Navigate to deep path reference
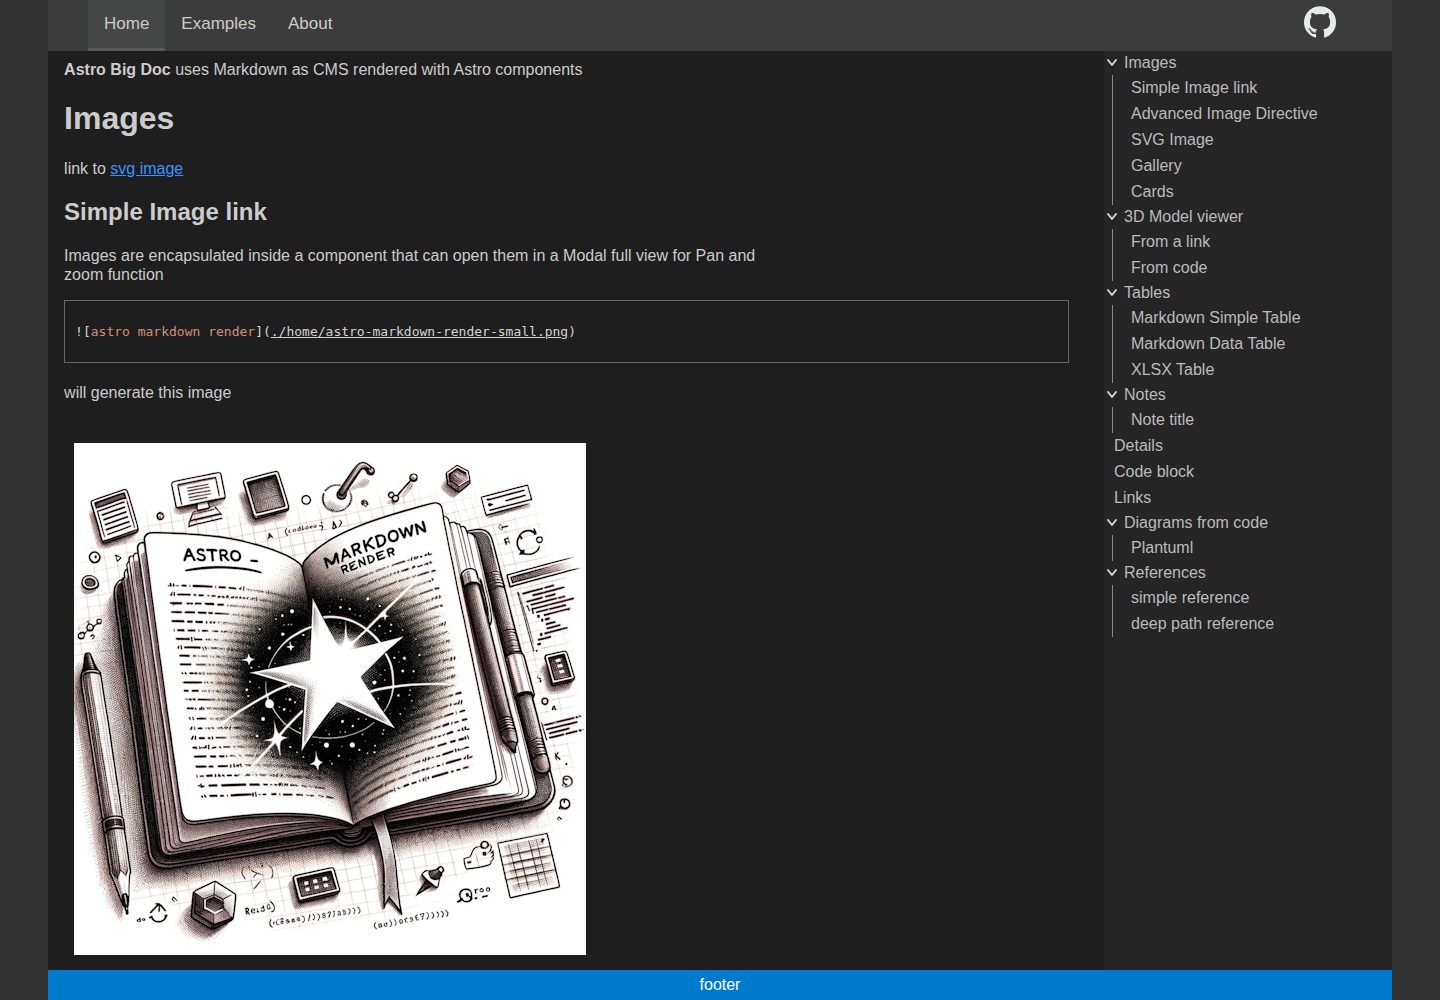The width and height of the screenshot is (1440, 1000). pos(1202,624)
